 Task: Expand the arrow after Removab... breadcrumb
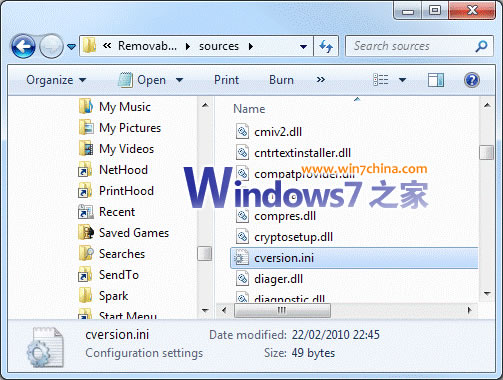188,46
